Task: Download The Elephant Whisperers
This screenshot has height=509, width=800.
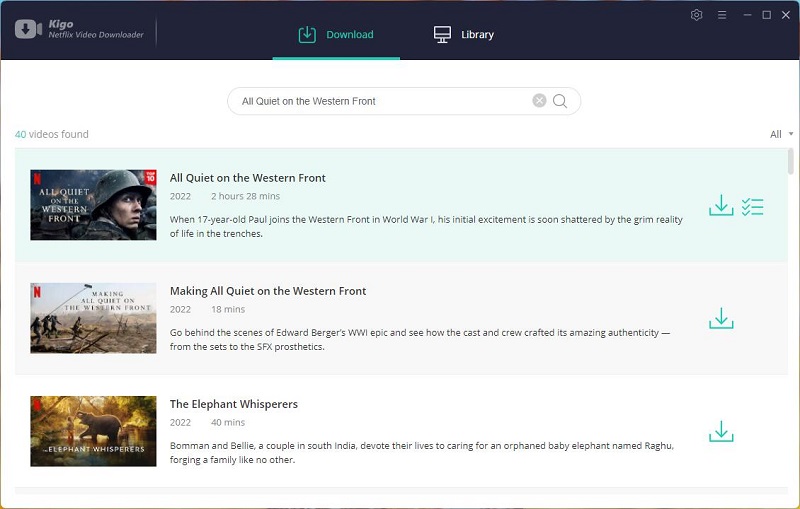Action: [x=721, y=431]
